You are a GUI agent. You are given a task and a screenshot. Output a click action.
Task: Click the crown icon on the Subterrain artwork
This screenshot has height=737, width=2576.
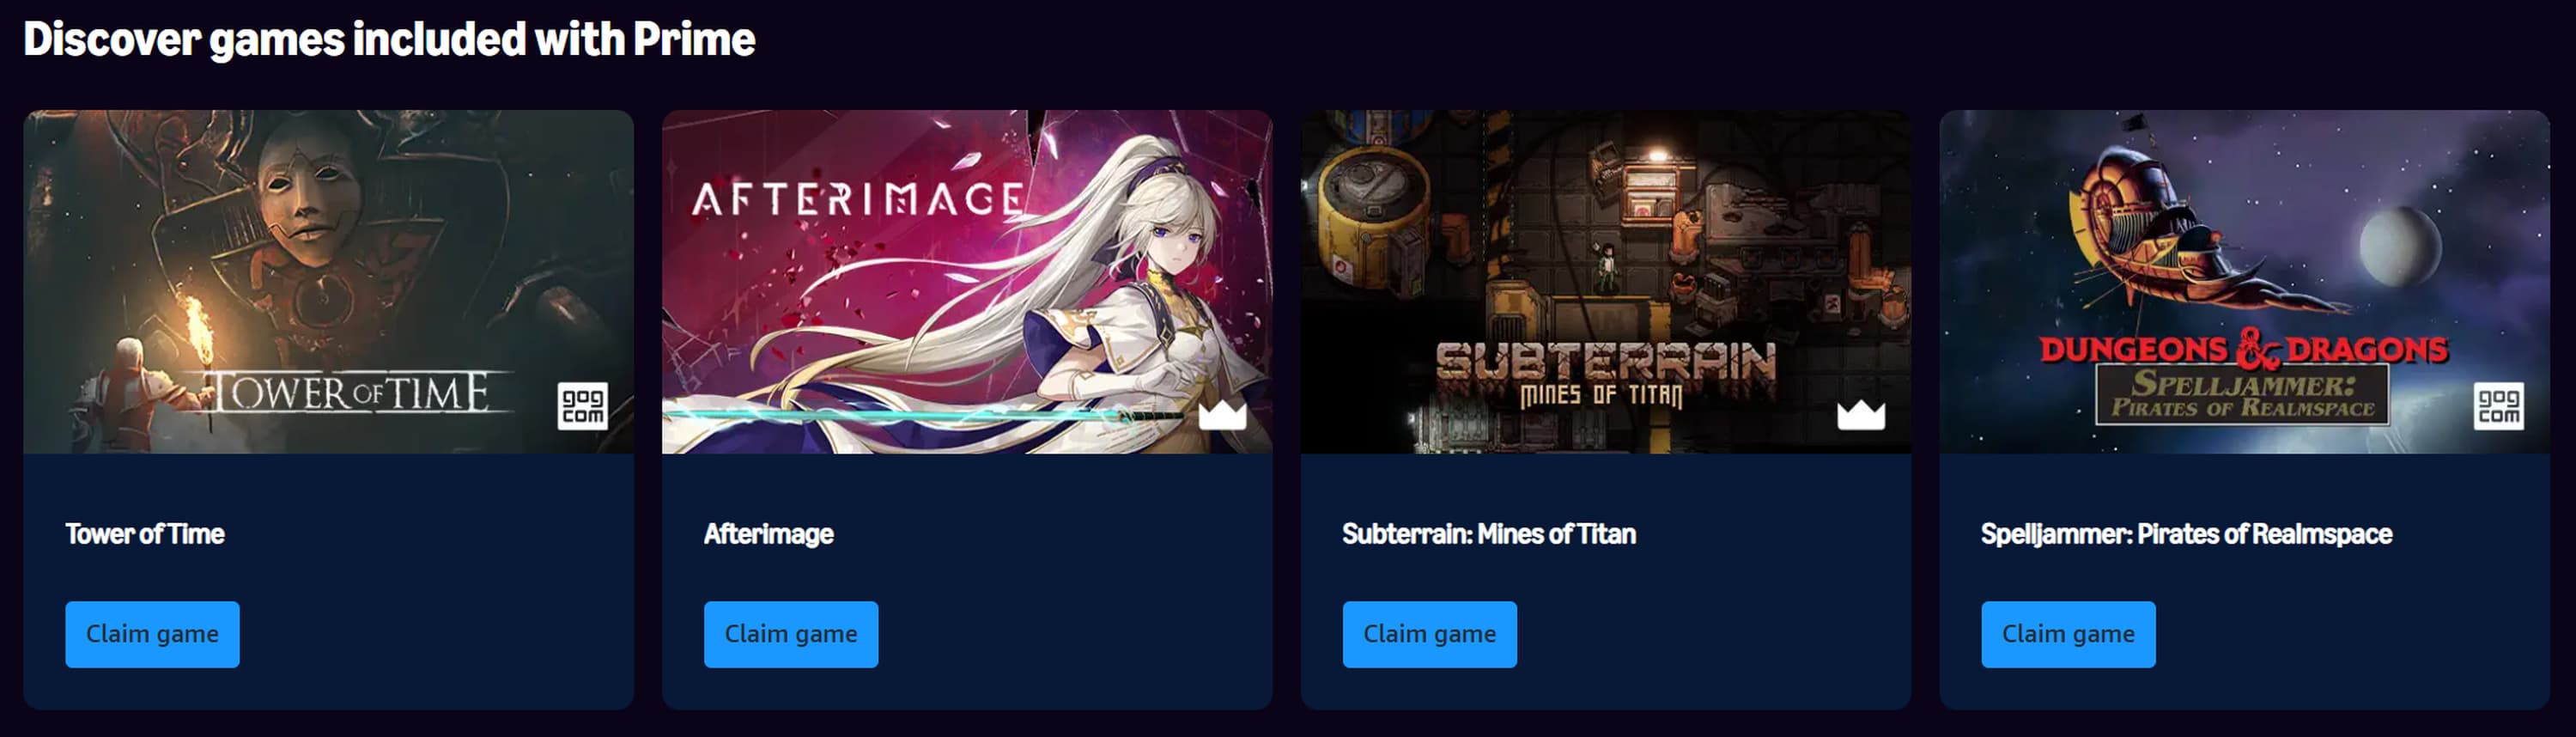1861,413
